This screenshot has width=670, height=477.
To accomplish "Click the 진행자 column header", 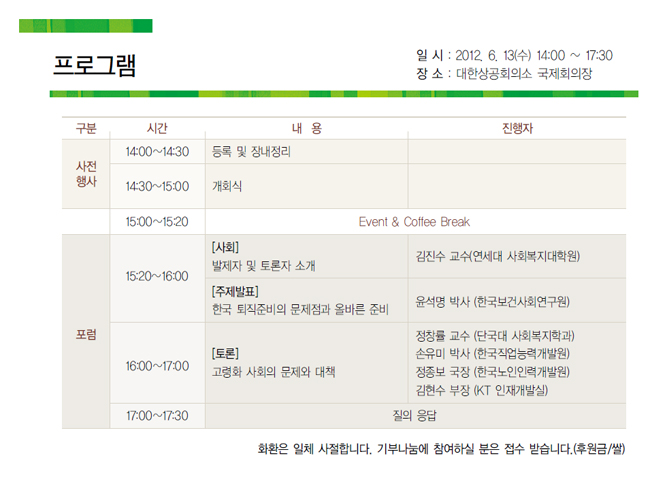I will coord(516,128).
